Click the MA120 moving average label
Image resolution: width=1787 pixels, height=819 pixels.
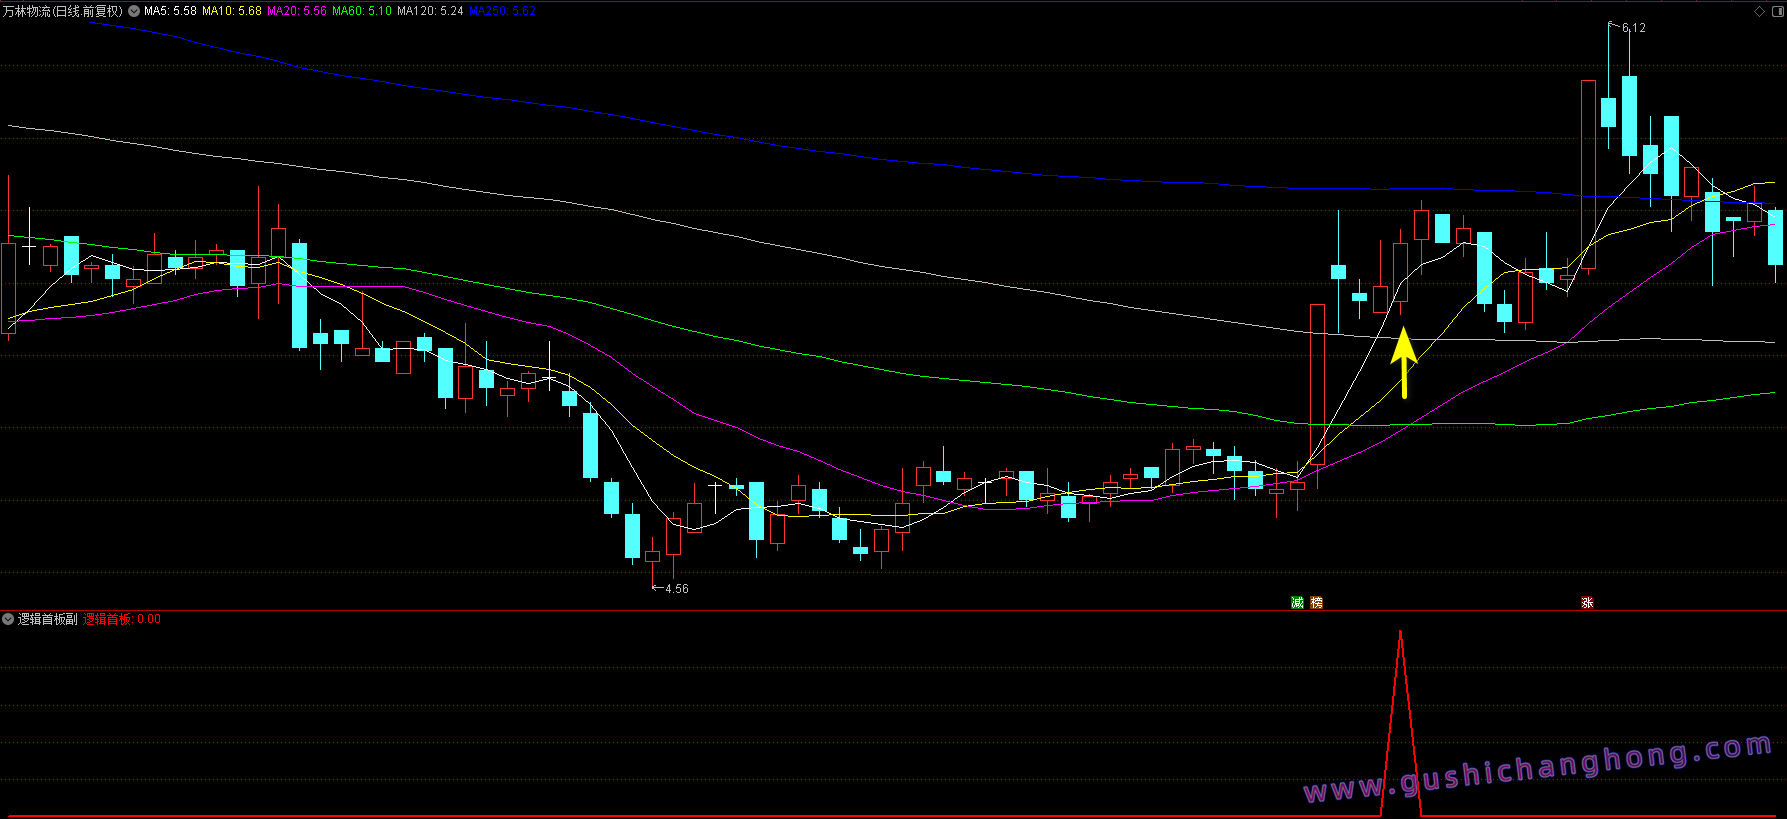tap(430, 11)
